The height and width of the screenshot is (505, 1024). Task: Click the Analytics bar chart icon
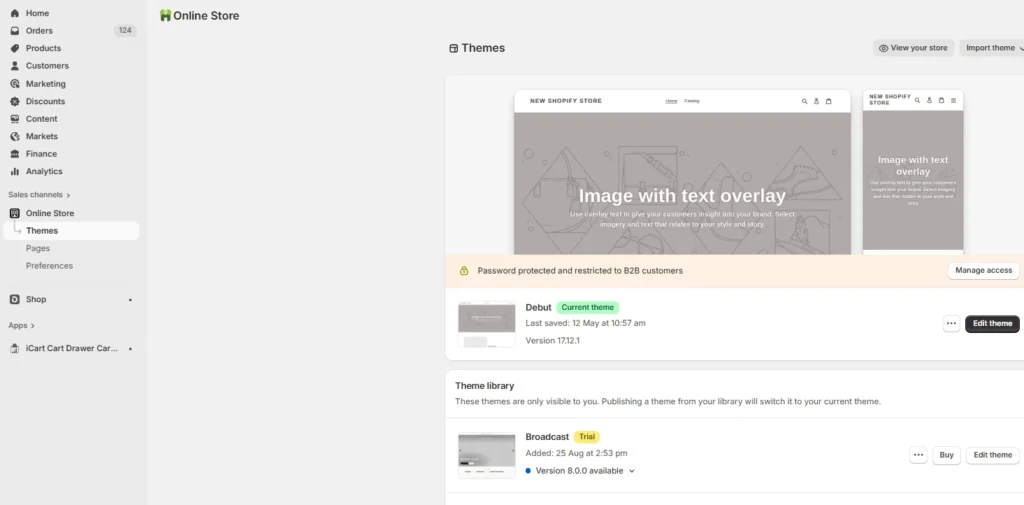[x=14, y=171]
